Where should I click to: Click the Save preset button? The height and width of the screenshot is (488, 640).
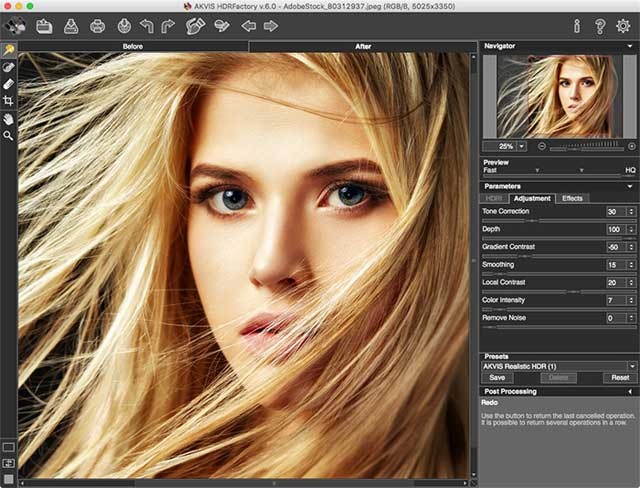tap(496, 378)
